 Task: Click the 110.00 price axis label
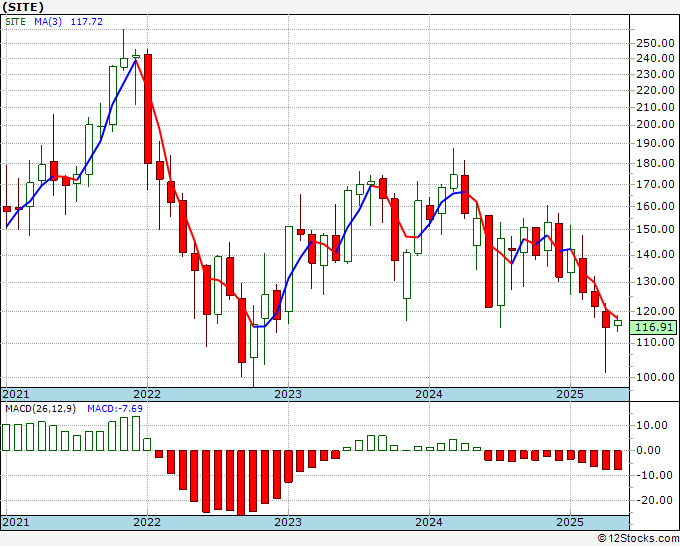point(655,342)
